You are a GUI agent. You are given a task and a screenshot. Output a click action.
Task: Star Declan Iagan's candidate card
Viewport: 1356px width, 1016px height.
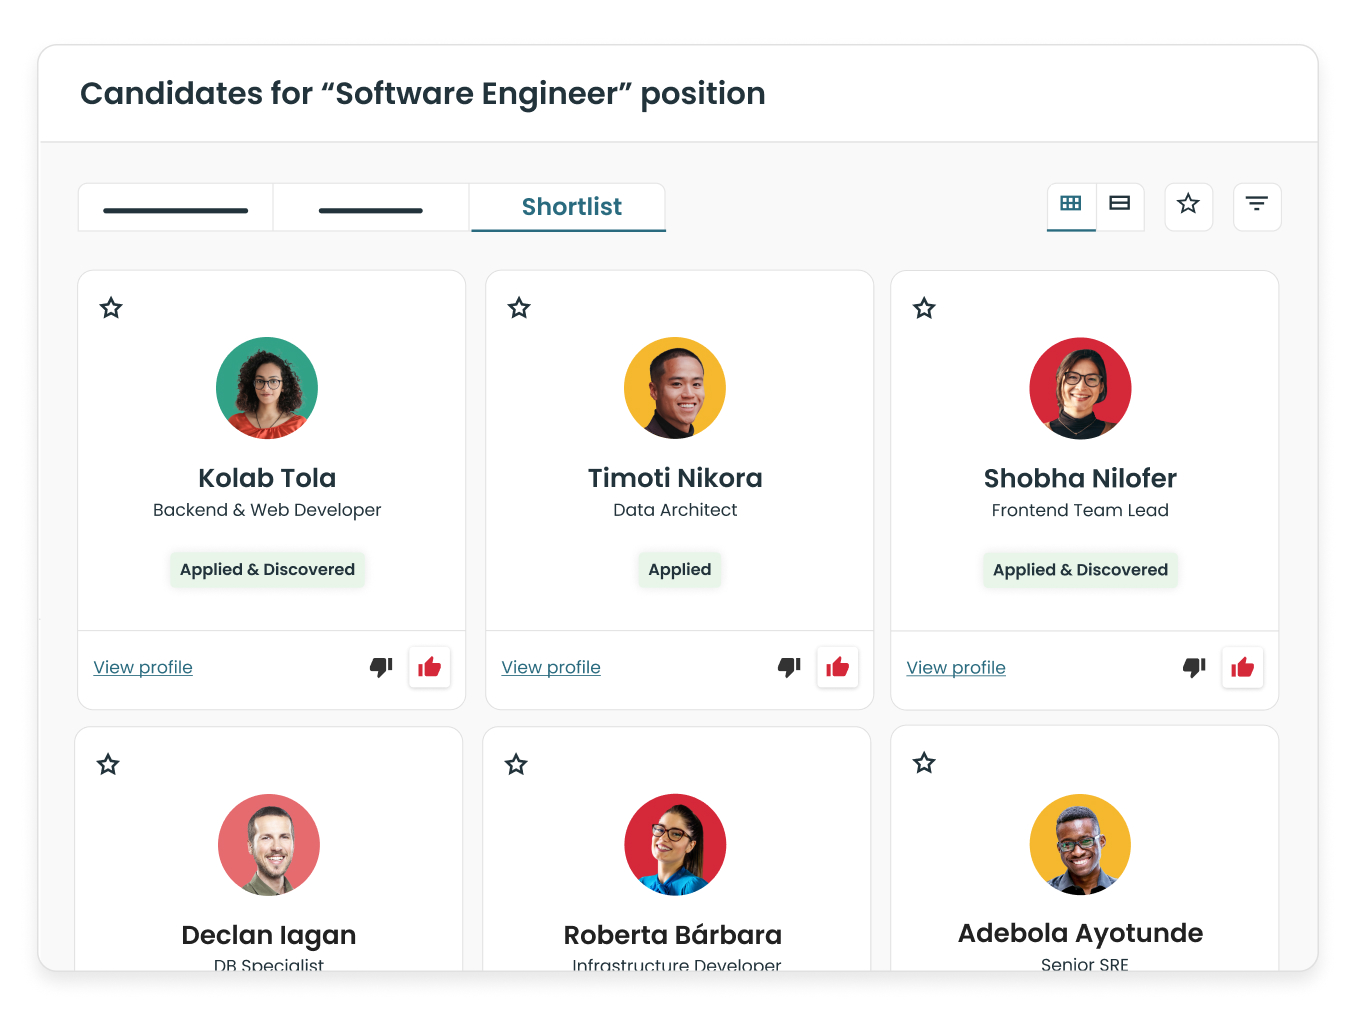(108, 765)
